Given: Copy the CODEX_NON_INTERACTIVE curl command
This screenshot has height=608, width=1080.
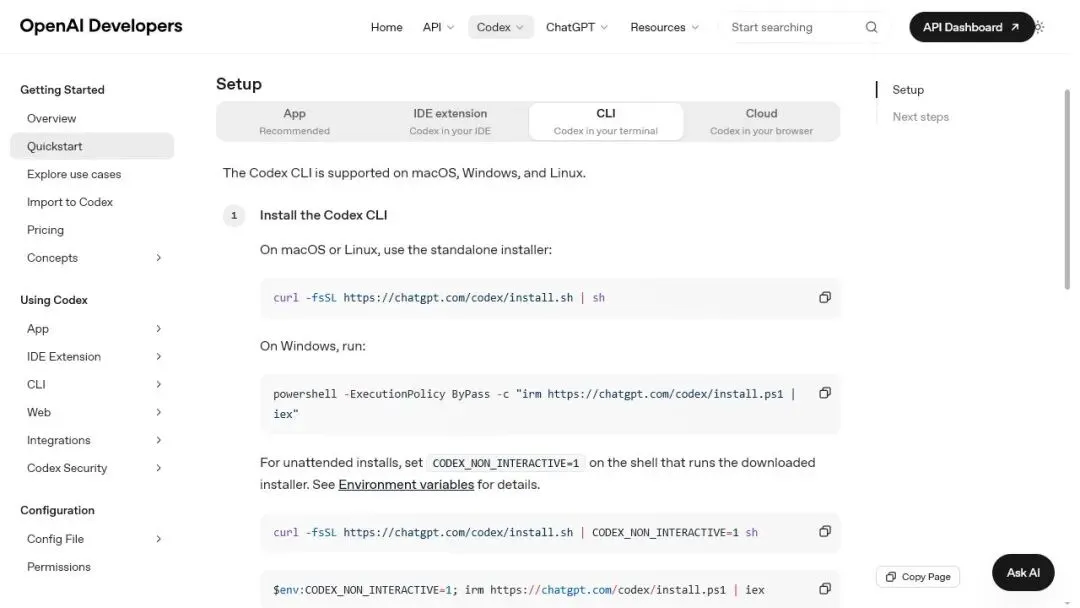Looking at the screenshot, I should pos(824,532).
